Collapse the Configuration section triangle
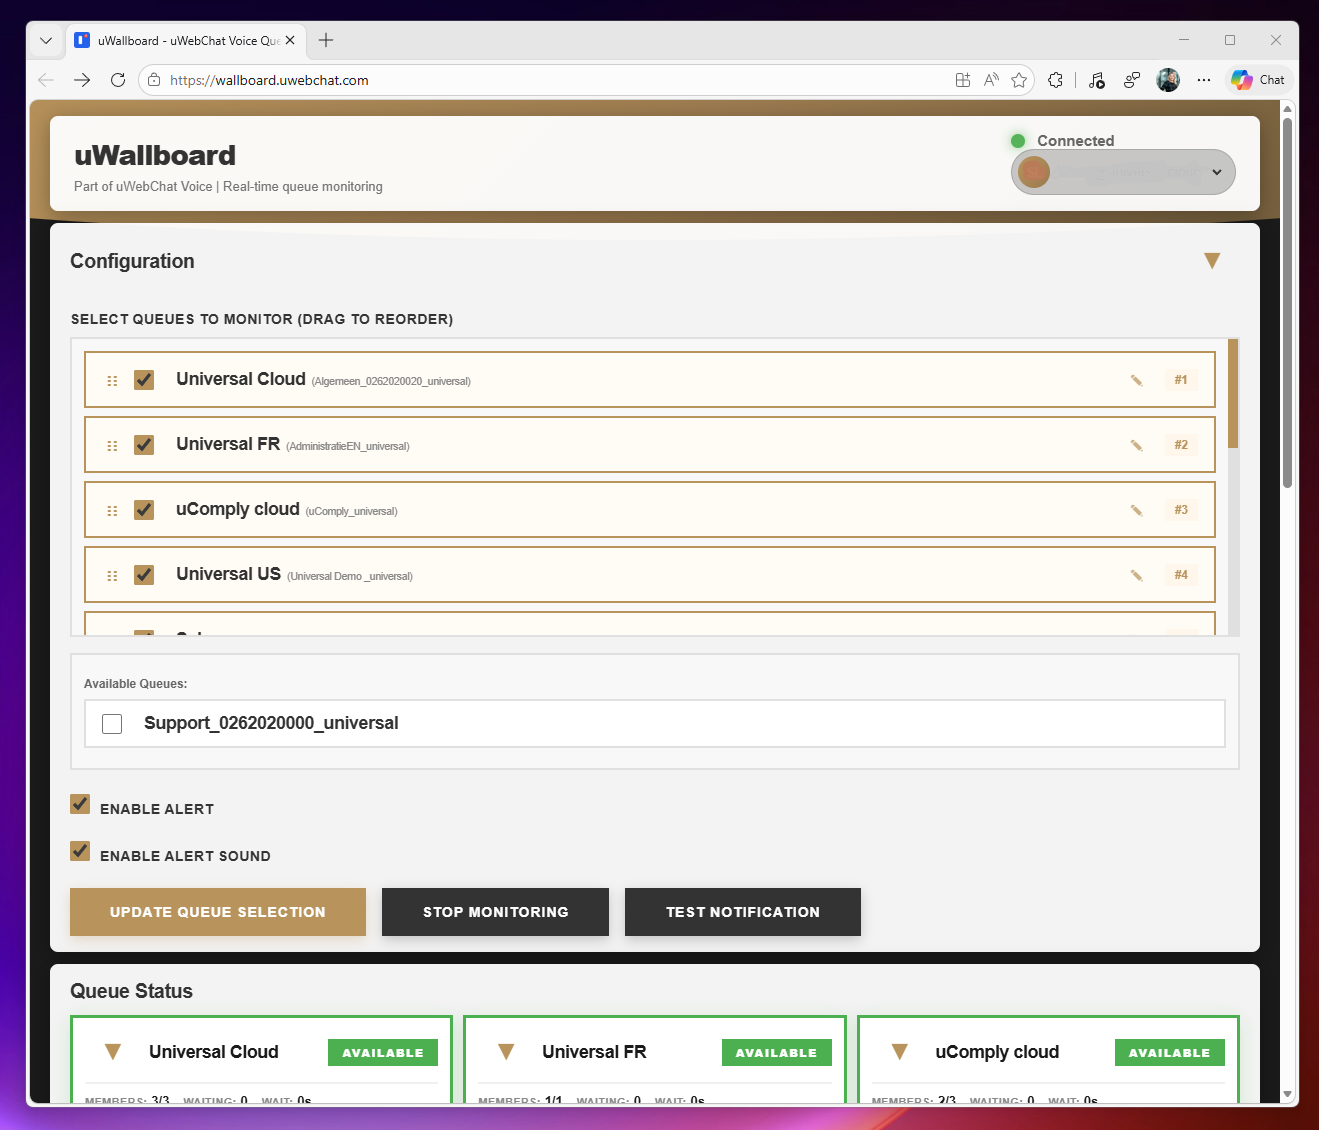Screen dimensions: 1319x1130 click(1212, 261)
